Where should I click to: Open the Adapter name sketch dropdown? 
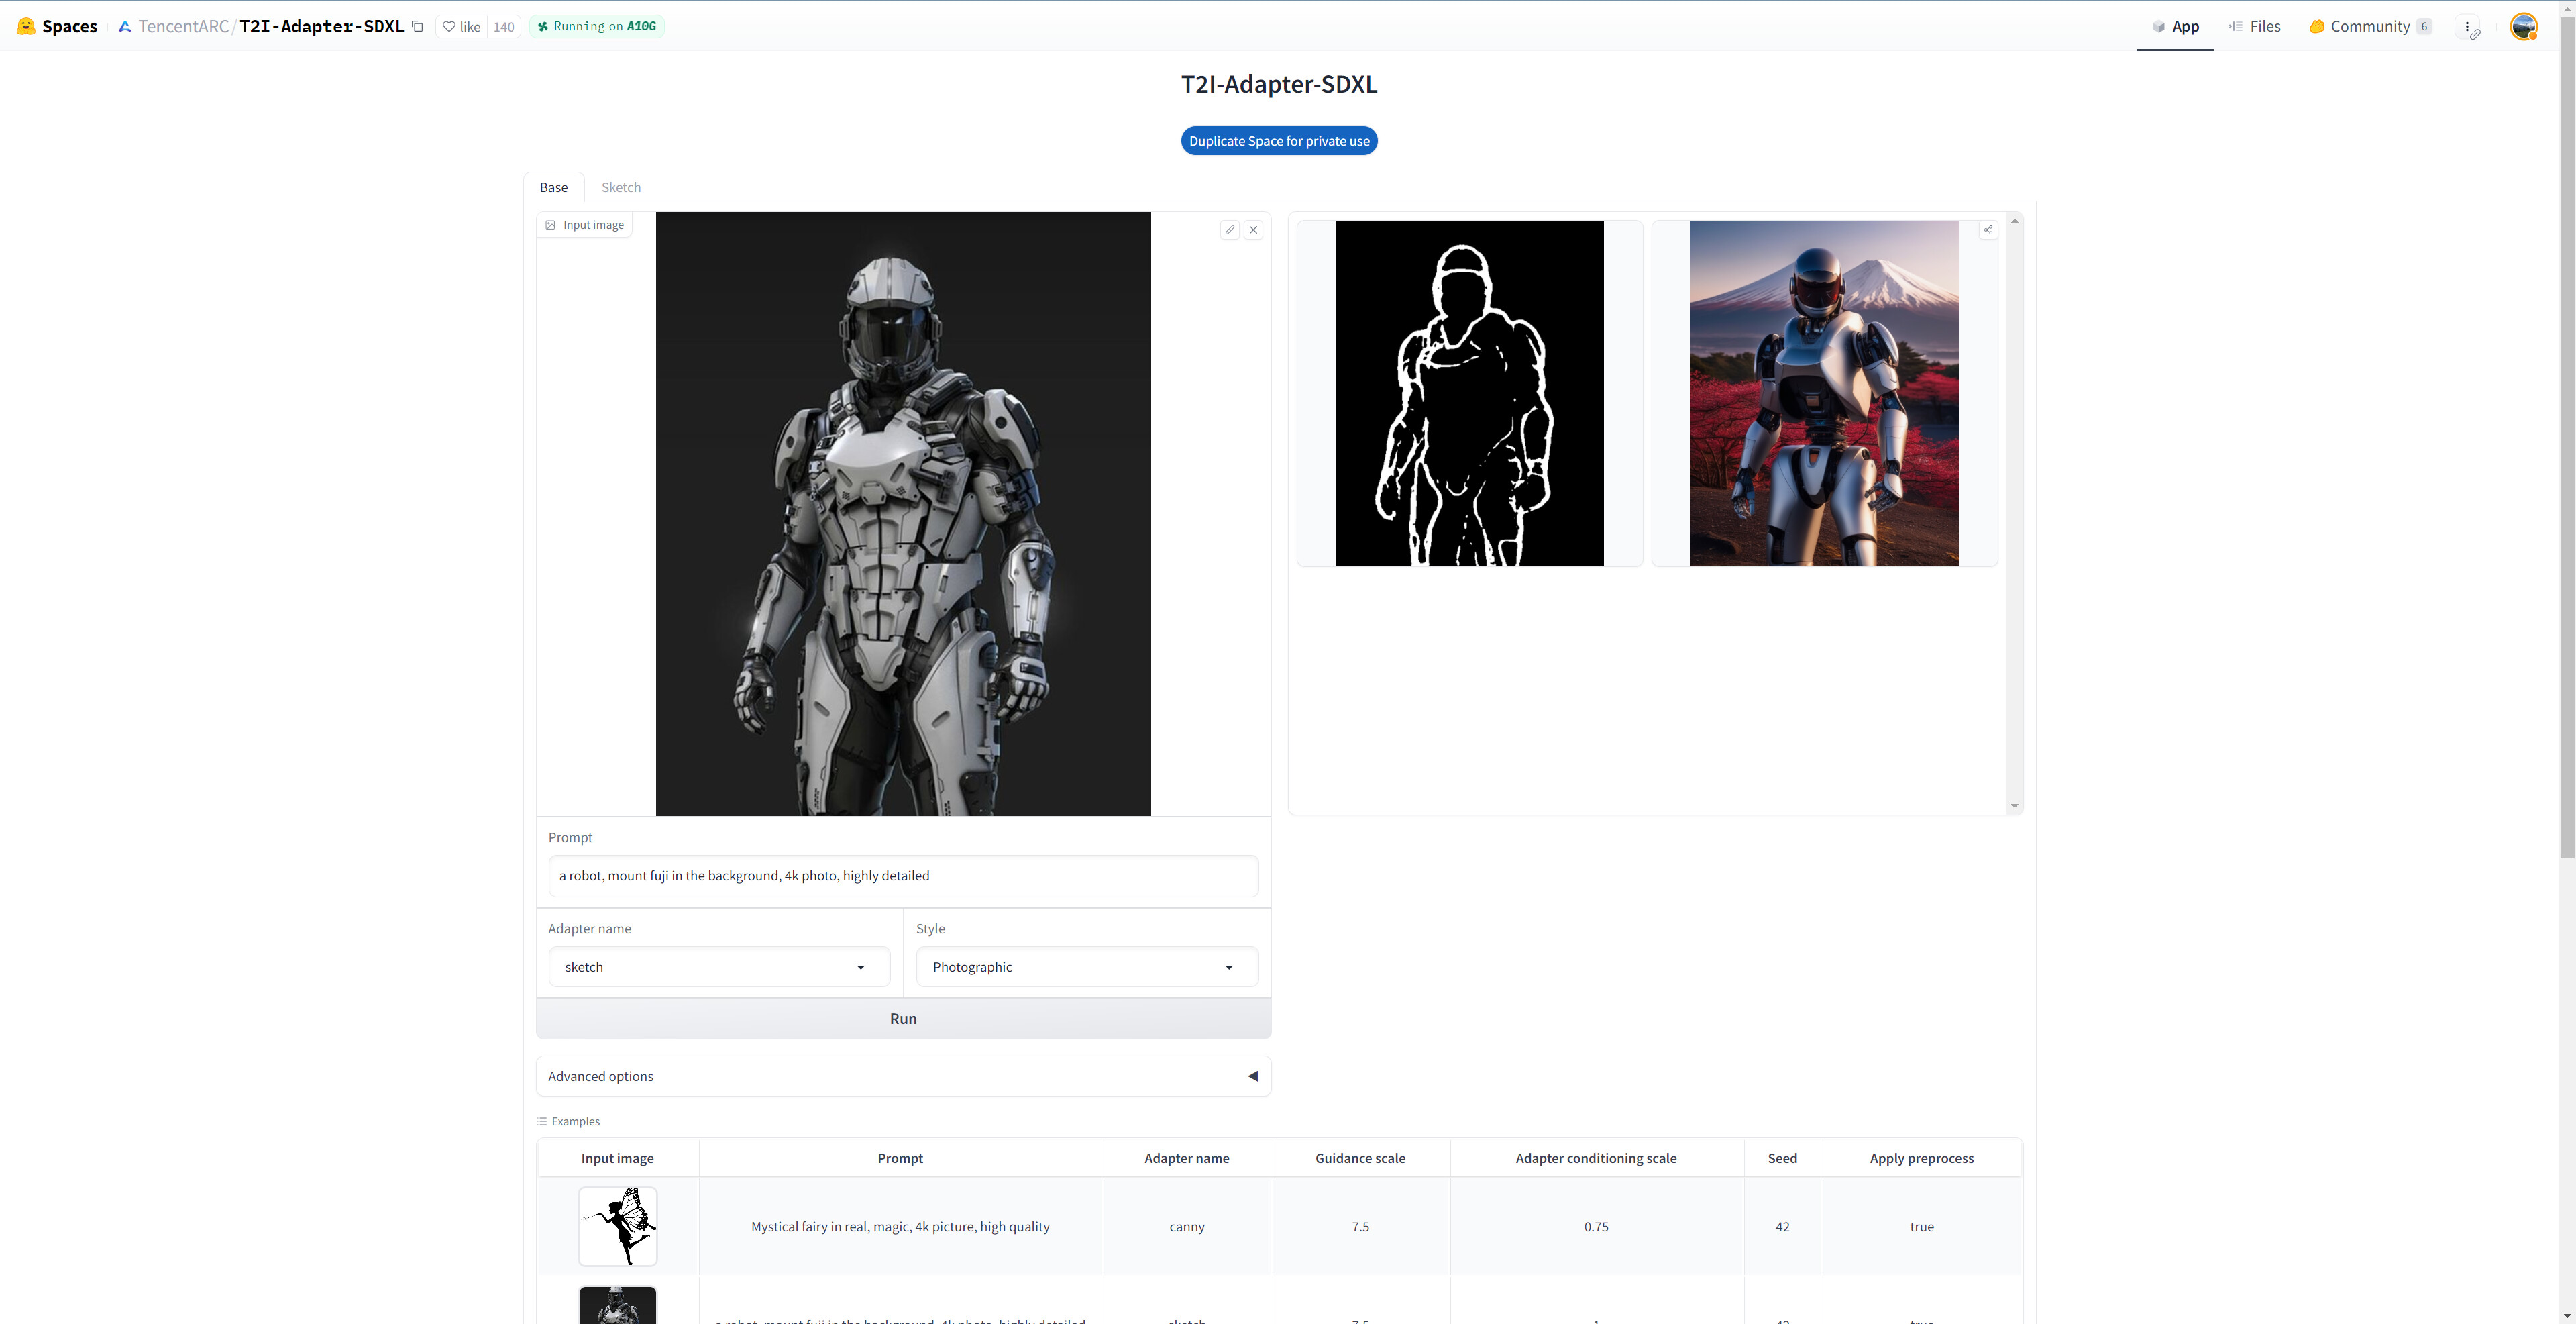tap(718, 967)
